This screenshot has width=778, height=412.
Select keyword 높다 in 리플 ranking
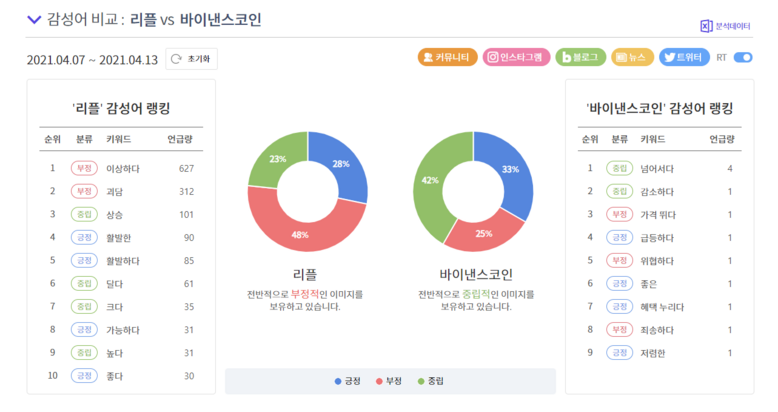[x=115, y=353]
